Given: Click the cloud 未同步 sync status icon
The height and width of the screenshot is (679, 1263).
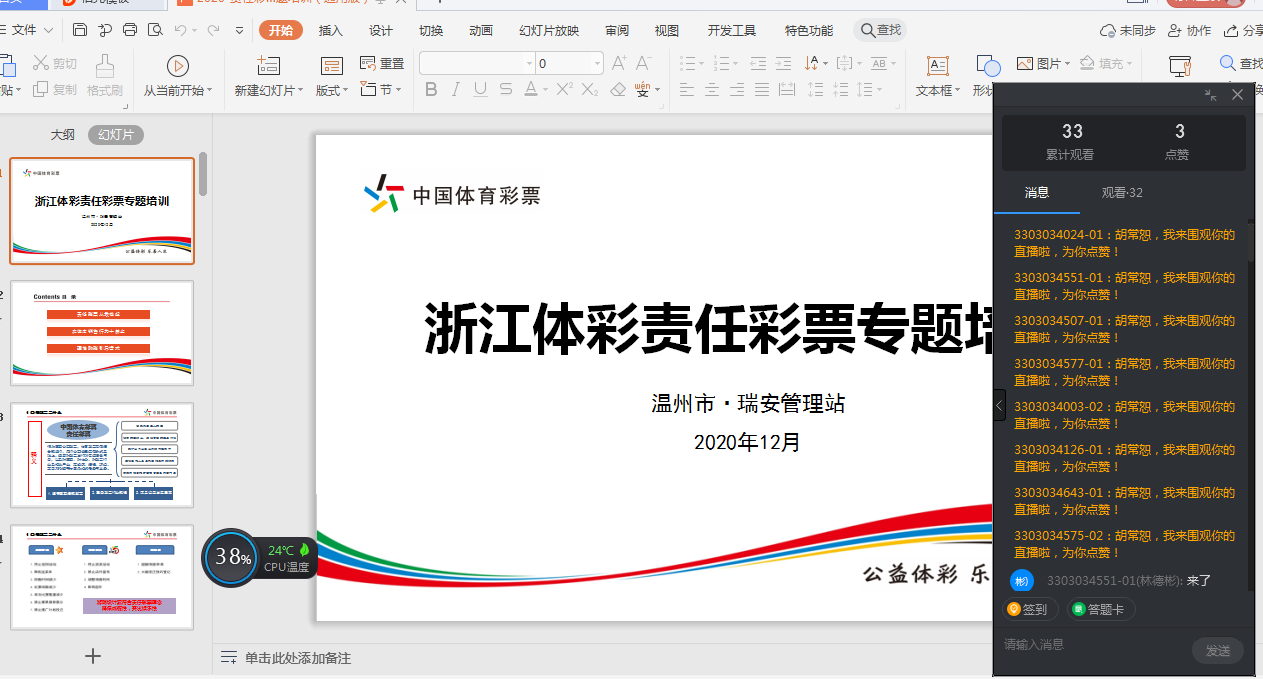Looking at the screenshot, I should (1108, 30).
